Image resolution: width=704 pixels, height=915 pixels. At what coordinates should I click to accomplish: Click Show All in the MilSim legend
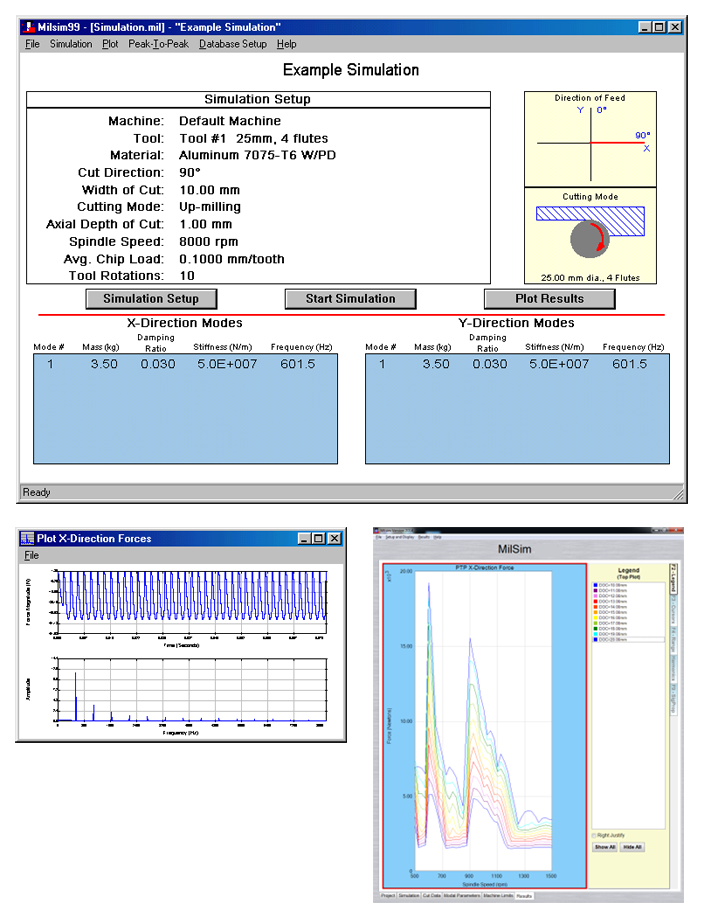(x=605, y=847)
